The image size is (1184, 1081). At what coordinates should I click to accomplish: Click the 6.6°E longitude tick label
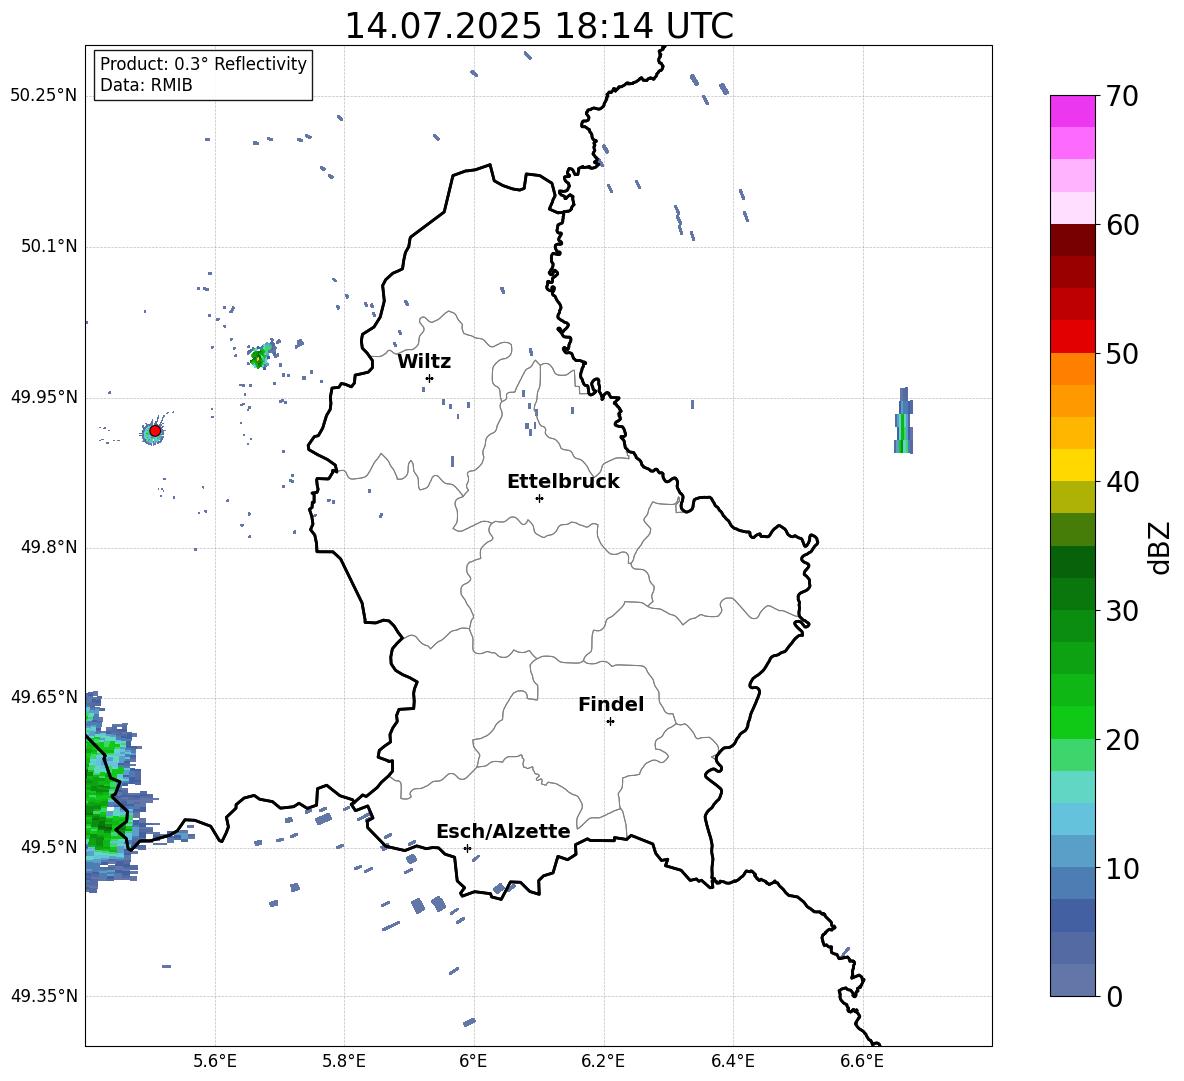[x=862, y=1061]
